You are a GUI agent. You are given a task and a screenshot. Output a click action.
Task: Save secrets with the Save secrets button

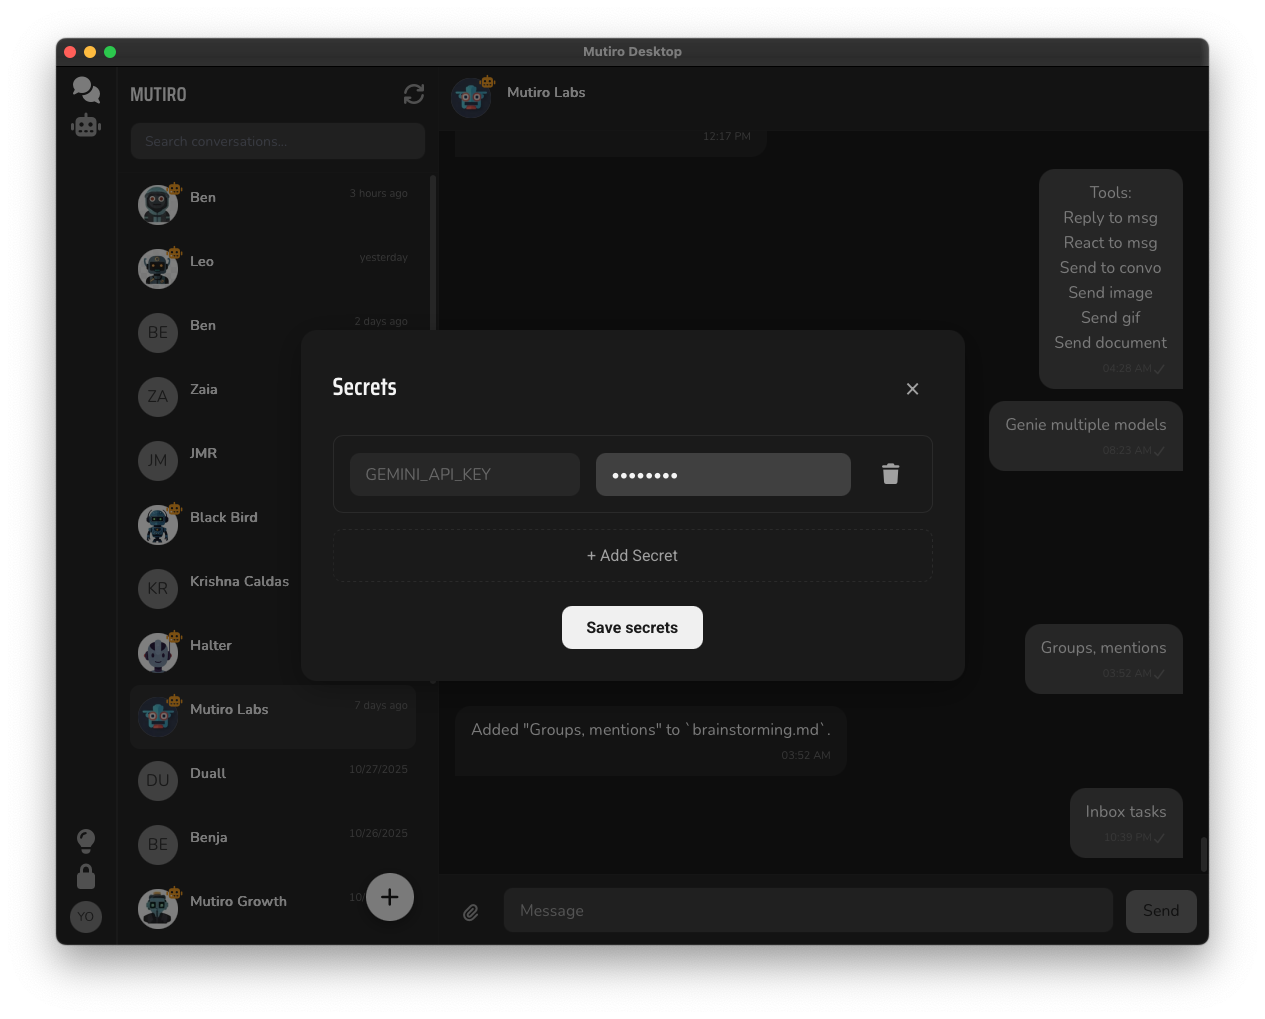[632, 627]
